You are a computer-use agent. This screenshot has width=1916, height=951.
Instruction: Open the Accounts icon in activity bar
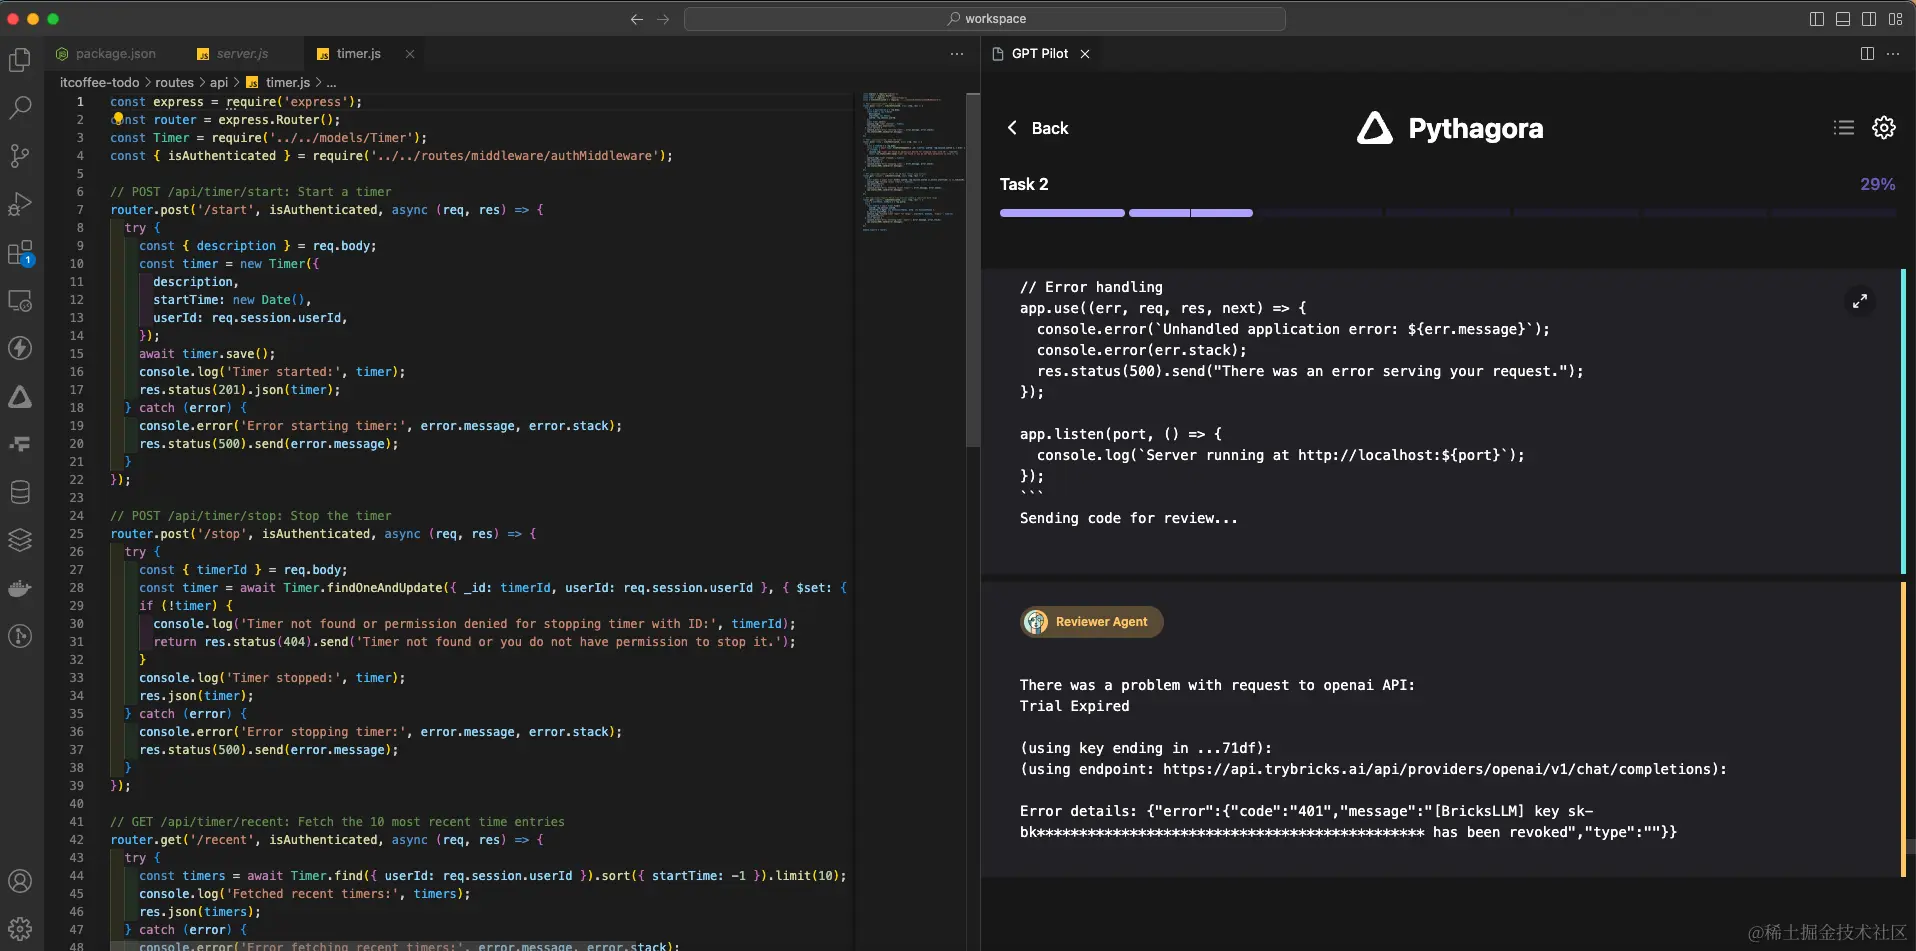click(20, 881)
